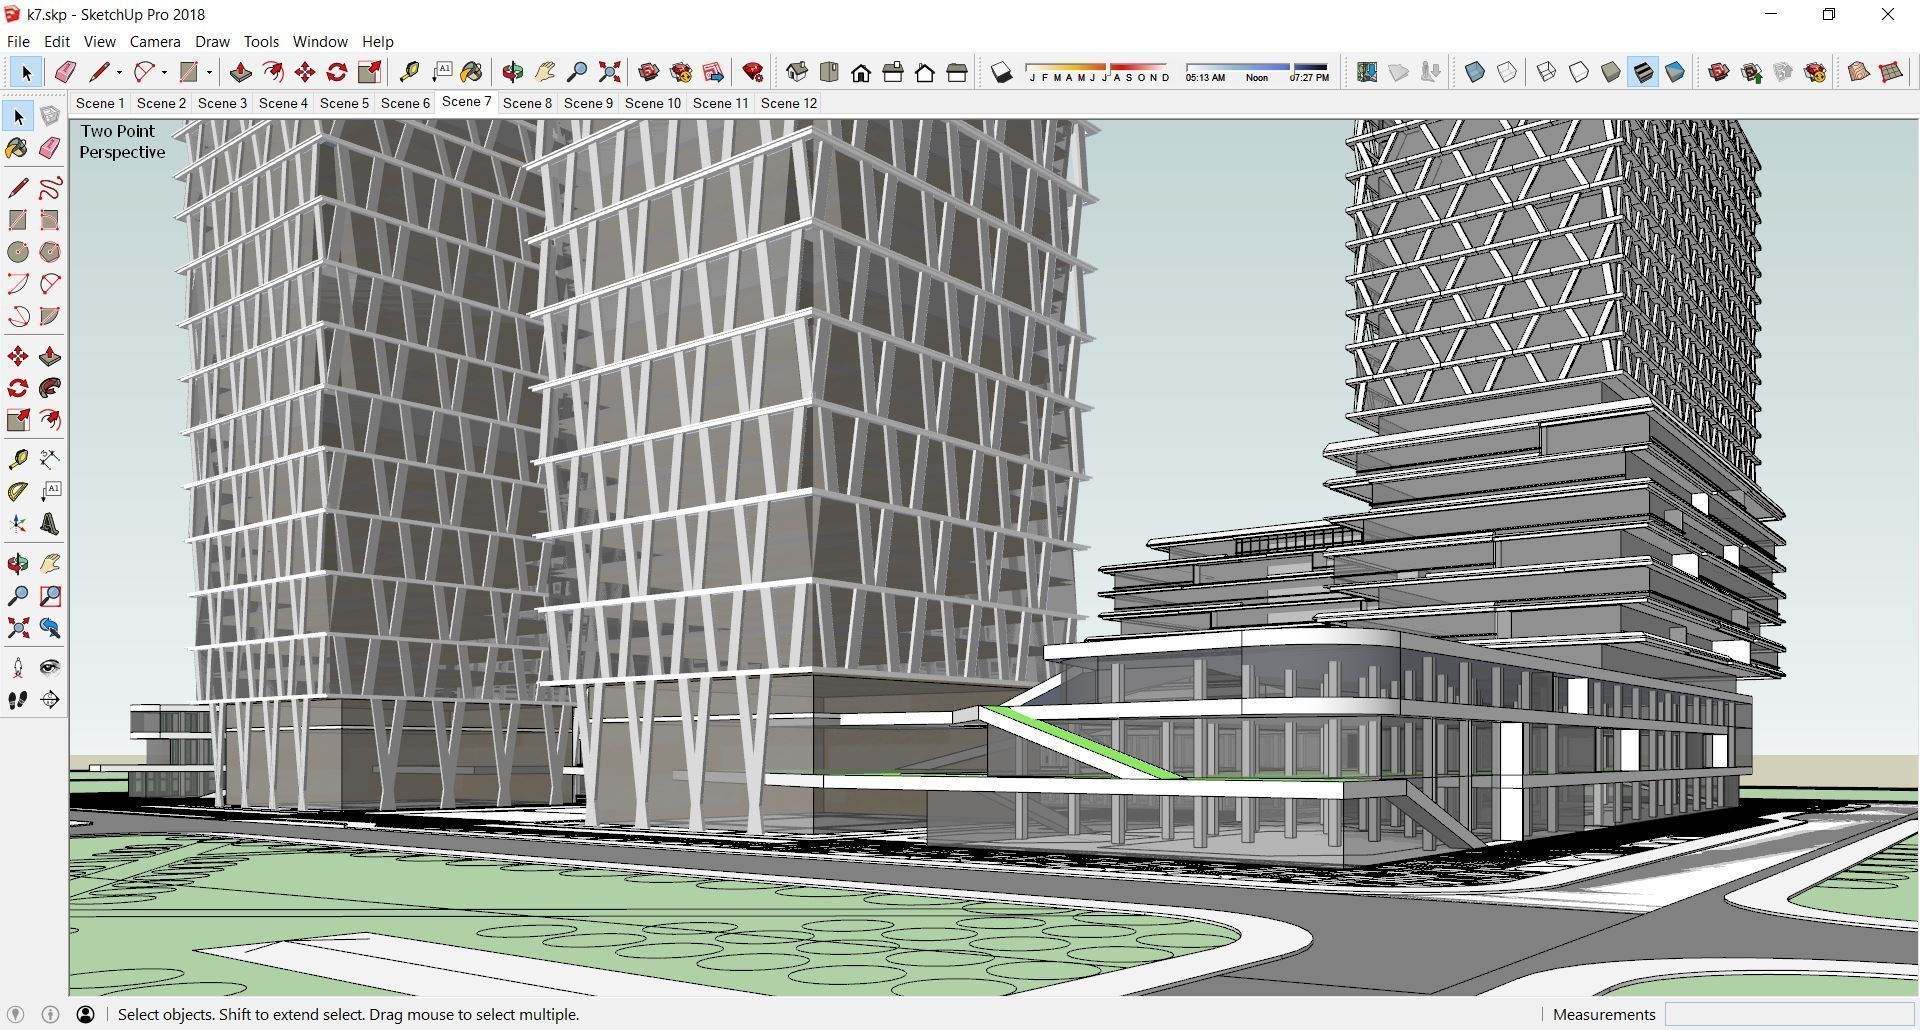Click the Orbit tool in top toolbar
The width and height of the screenshot is (1920, 1030).
[x=512, y=72]
